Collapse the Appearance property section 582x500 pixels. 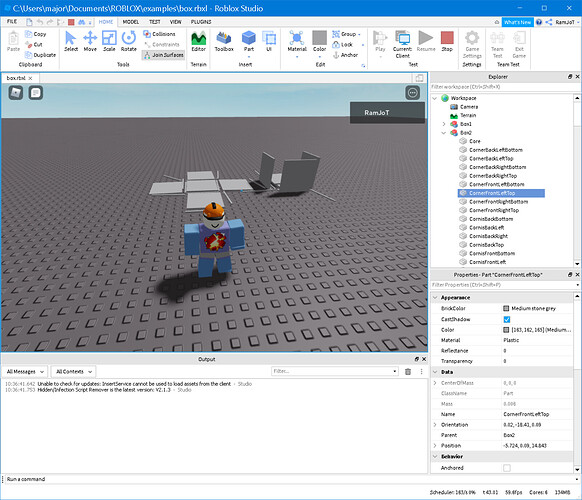pyautogui.click(x=435, y=298)
